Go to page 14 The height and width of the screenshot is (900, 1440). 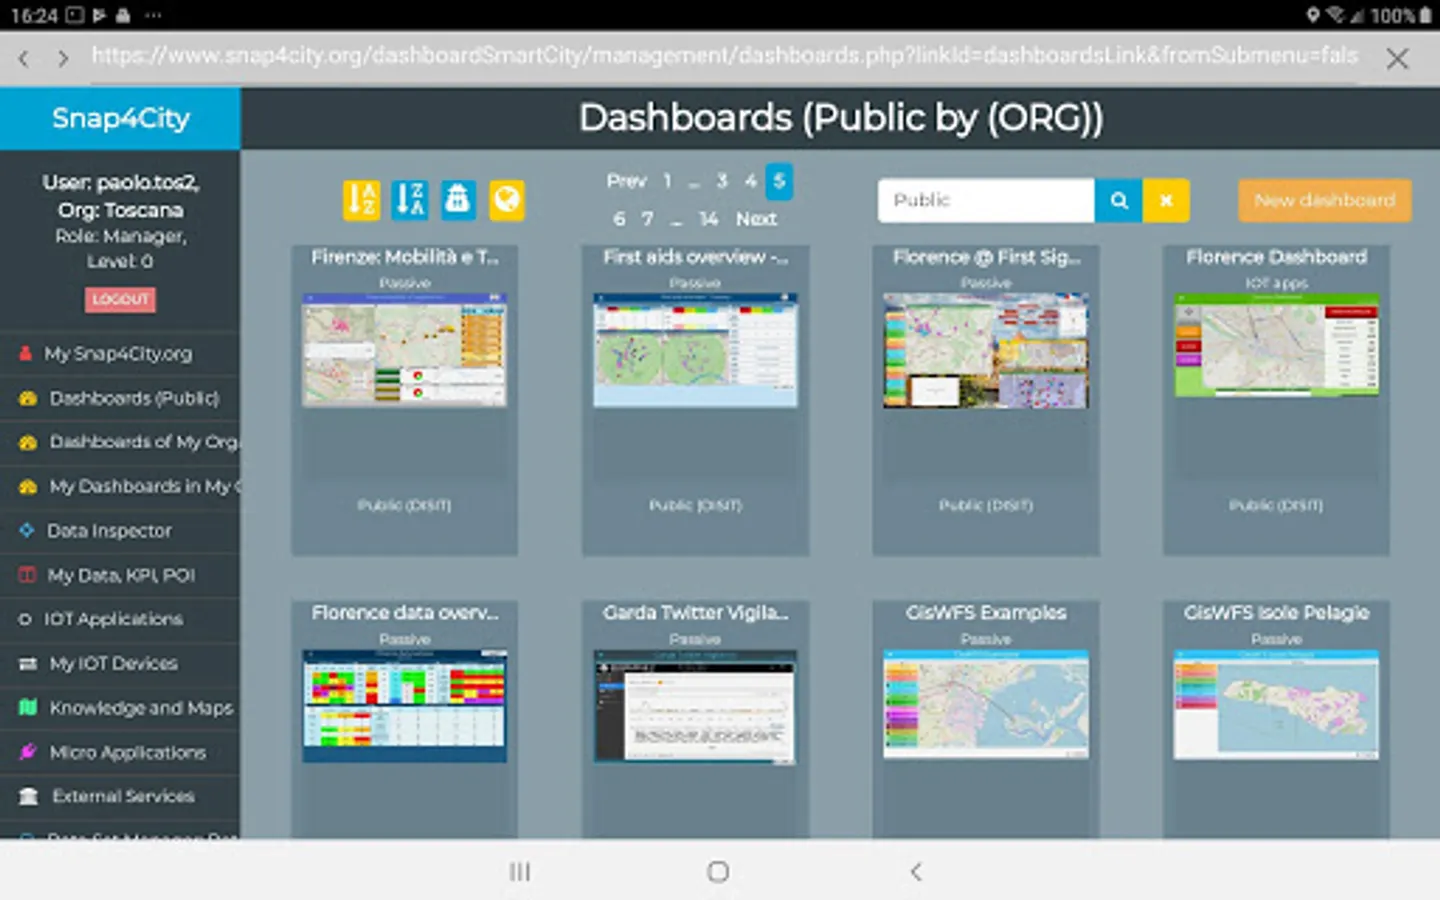pyautogui.click(x=709, y=219)
